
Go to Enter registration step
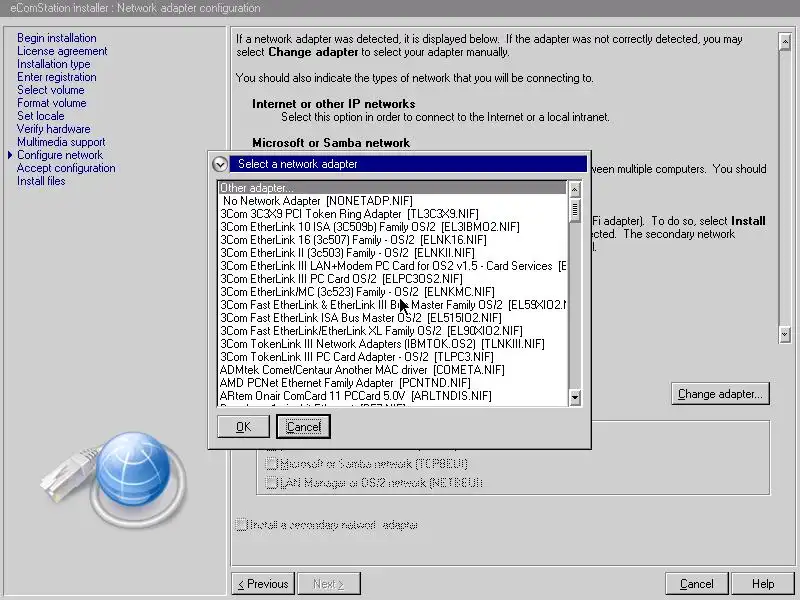(x=57, y=77)
